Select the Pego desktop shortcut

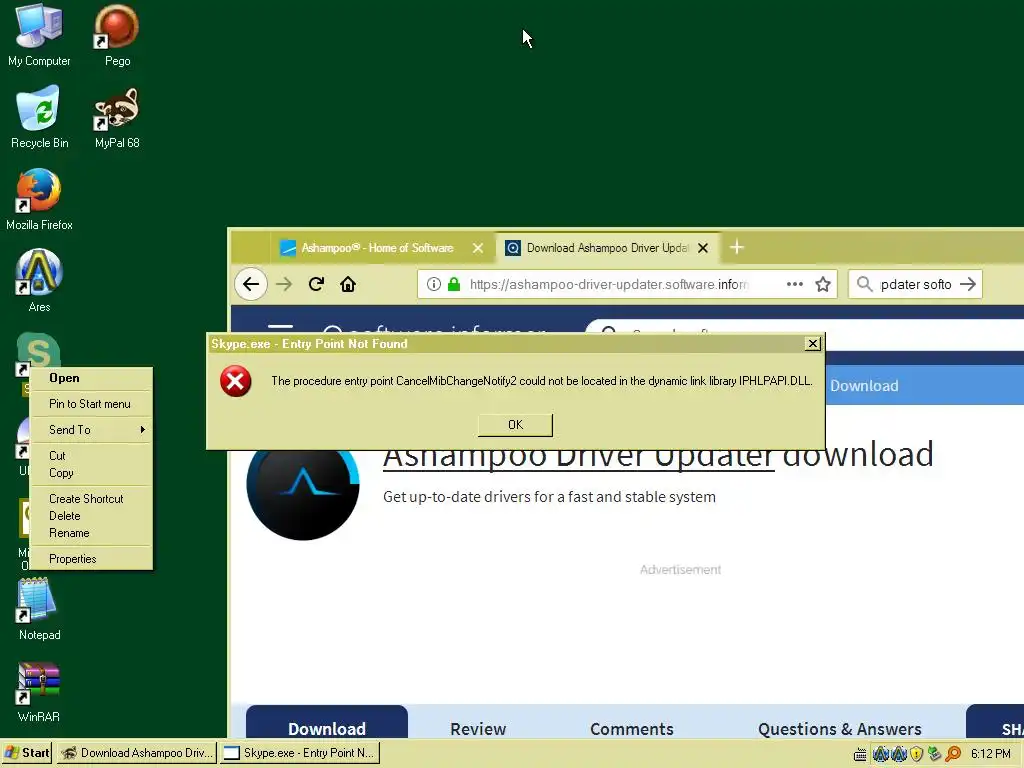pos(117,36)
